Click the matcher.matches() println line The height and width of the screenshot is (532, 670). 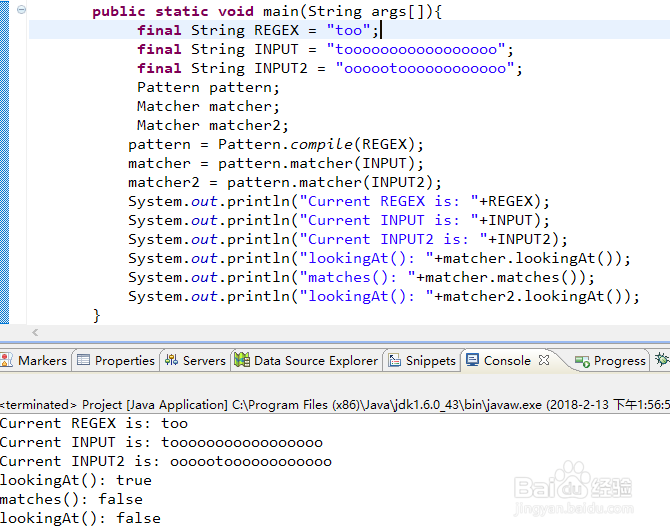click(x=361, y=277)
